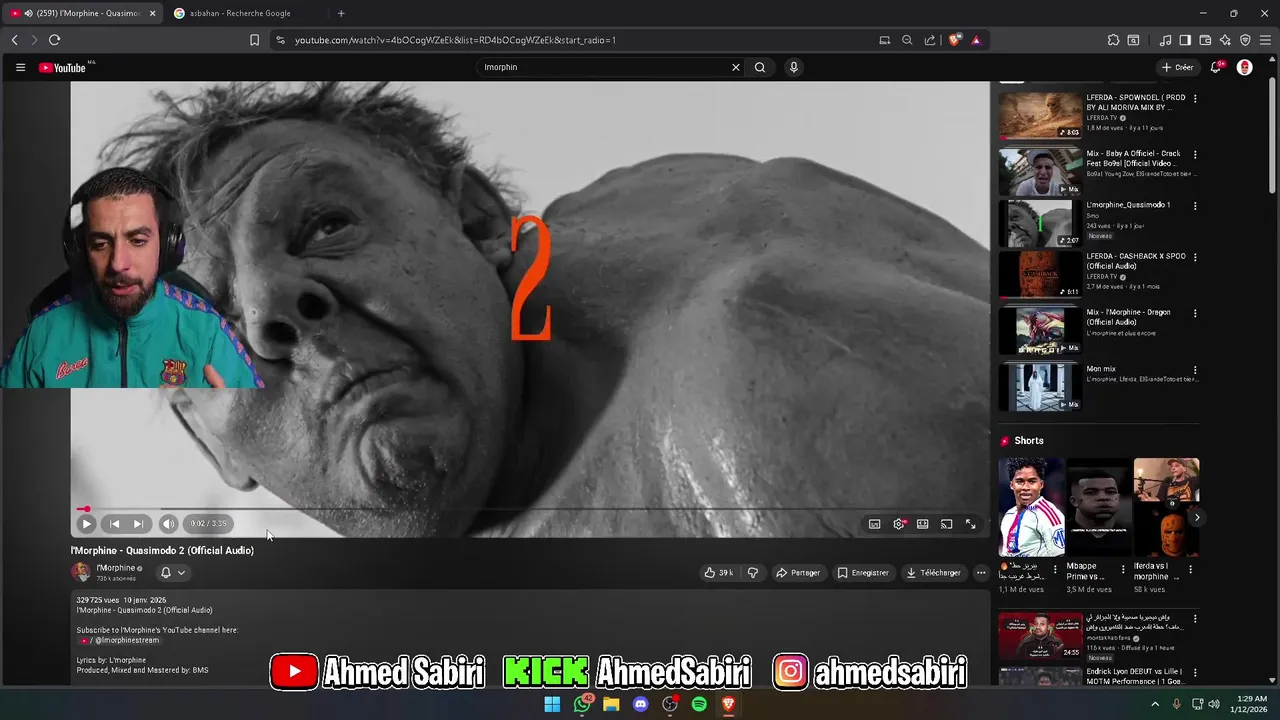Like the video with 39 k likes
The height and width of the screenshot is (720, 1280).
[x=718, y=573]
